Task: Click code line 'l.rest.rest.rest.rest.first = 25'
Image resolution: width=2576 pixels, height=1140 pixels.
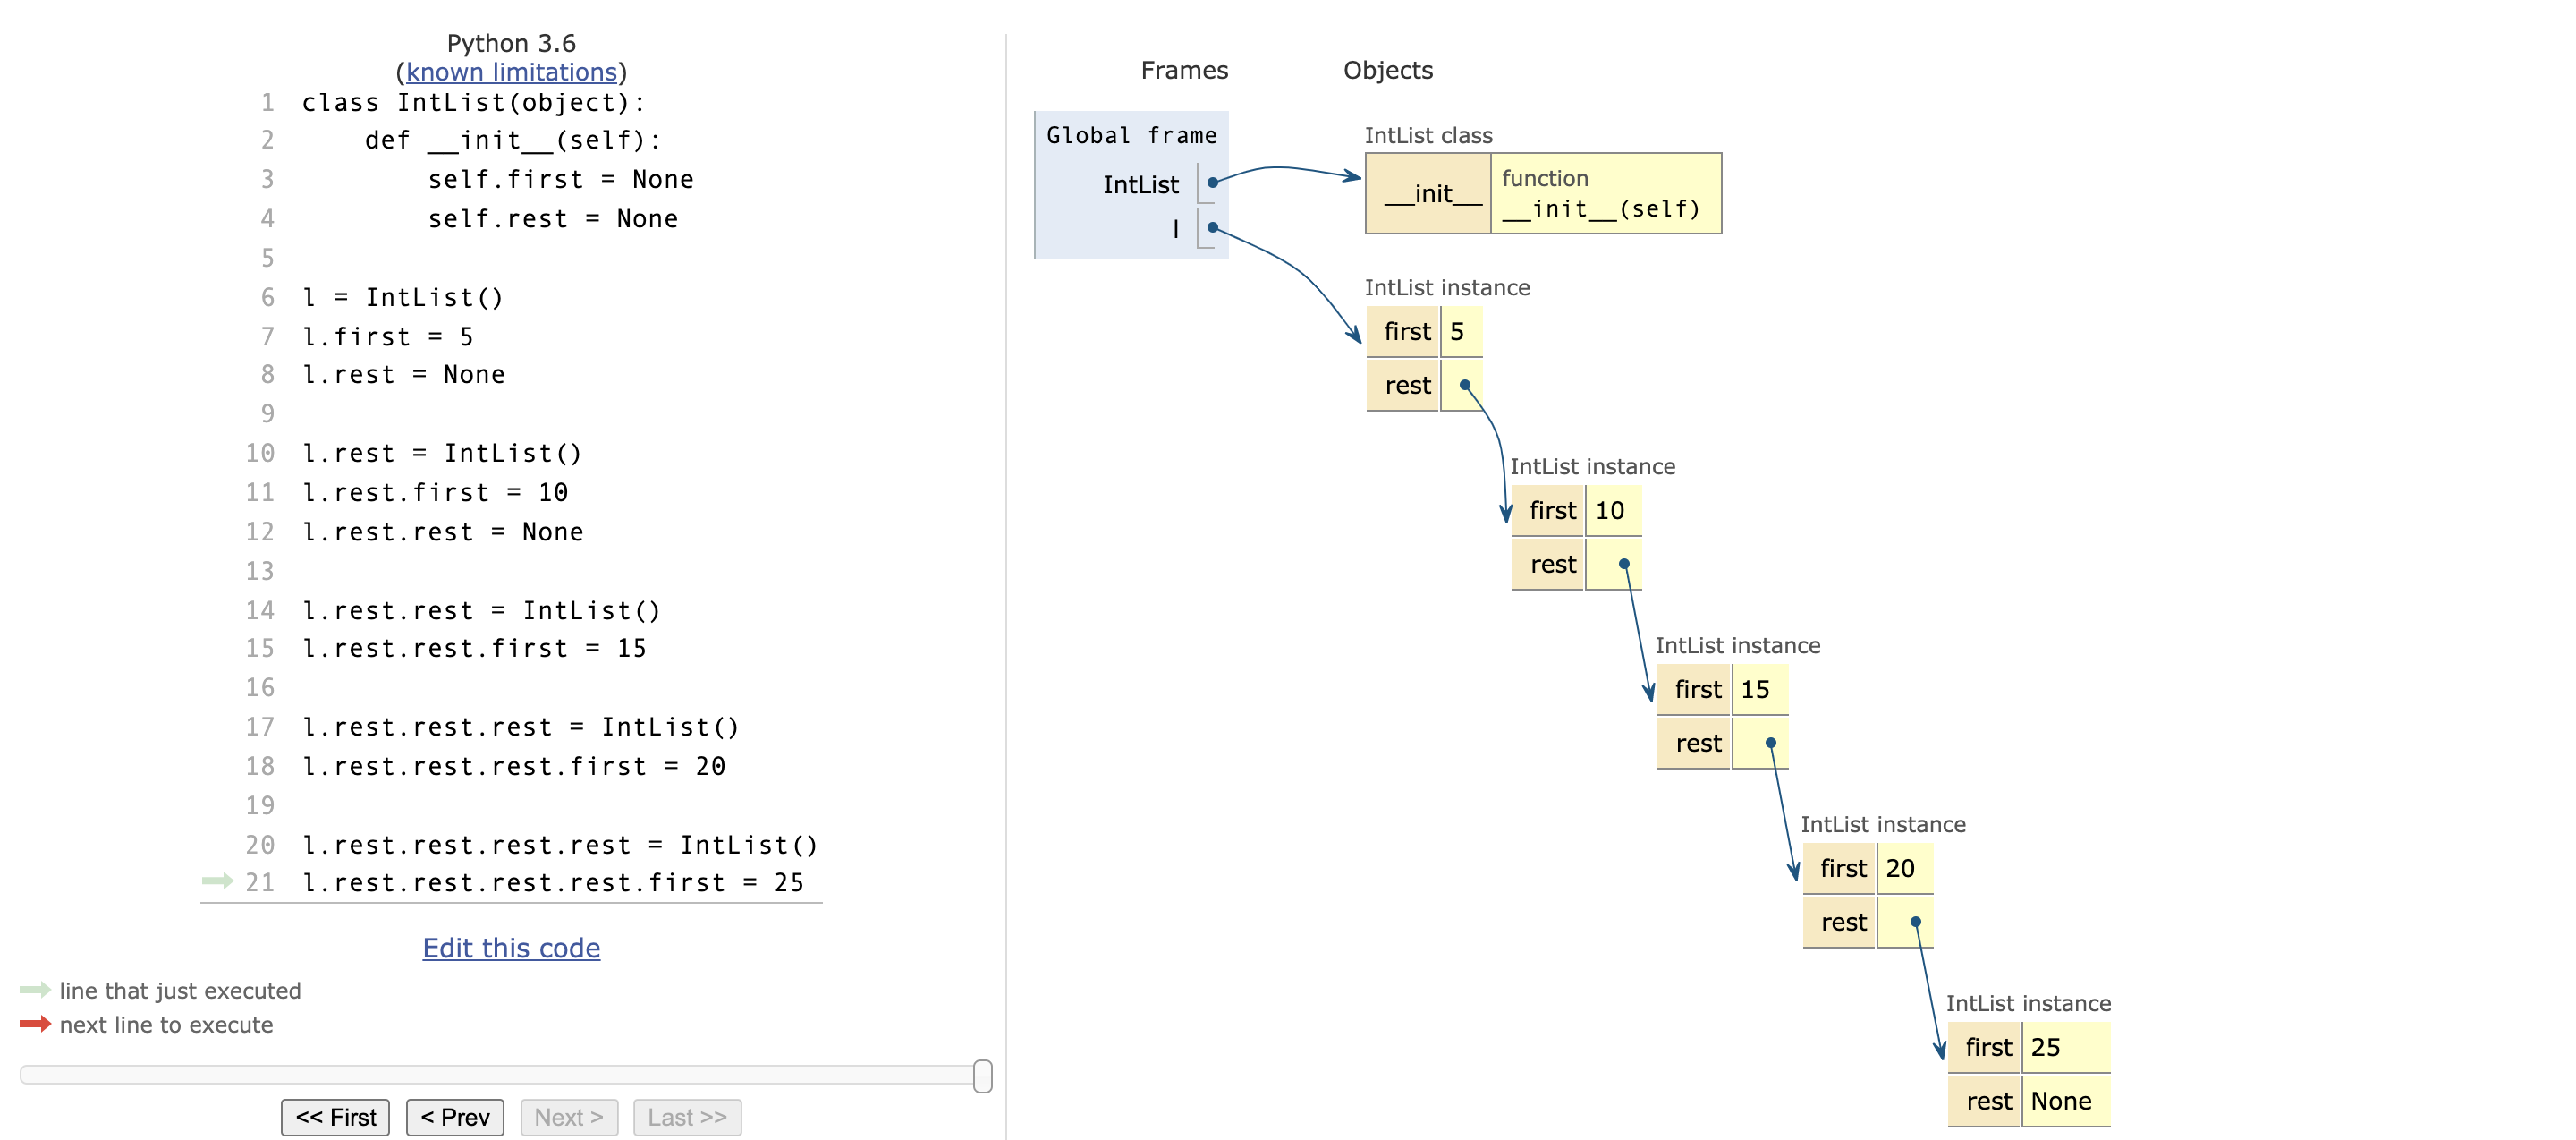Action: [x=553, y=882]
